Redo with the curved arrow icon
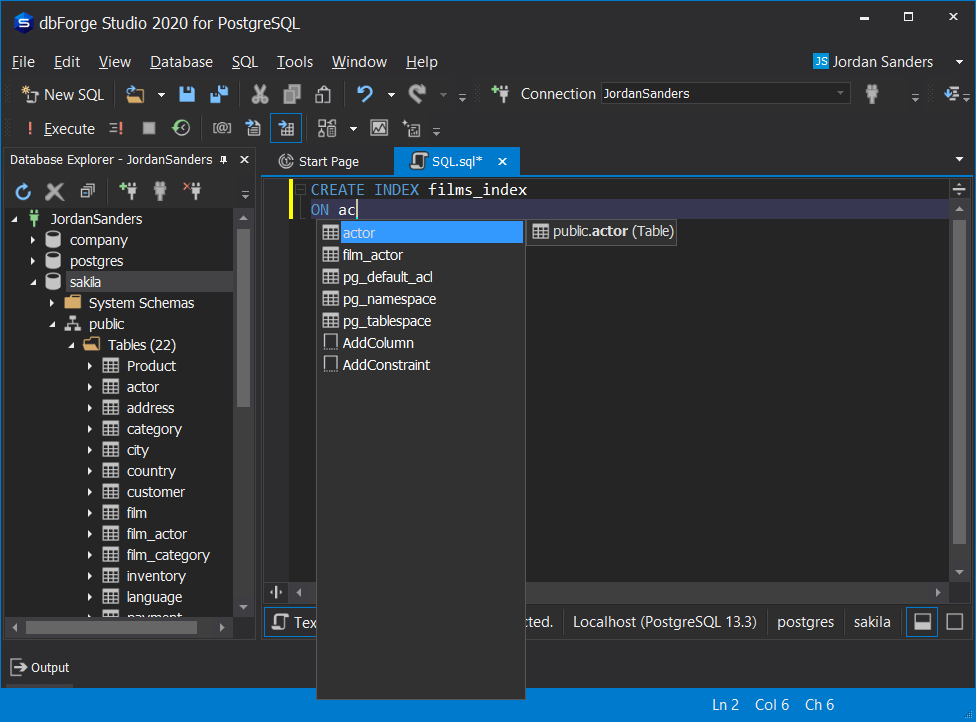This screenshot has width=976, height=722. click(x=417, y=95)
